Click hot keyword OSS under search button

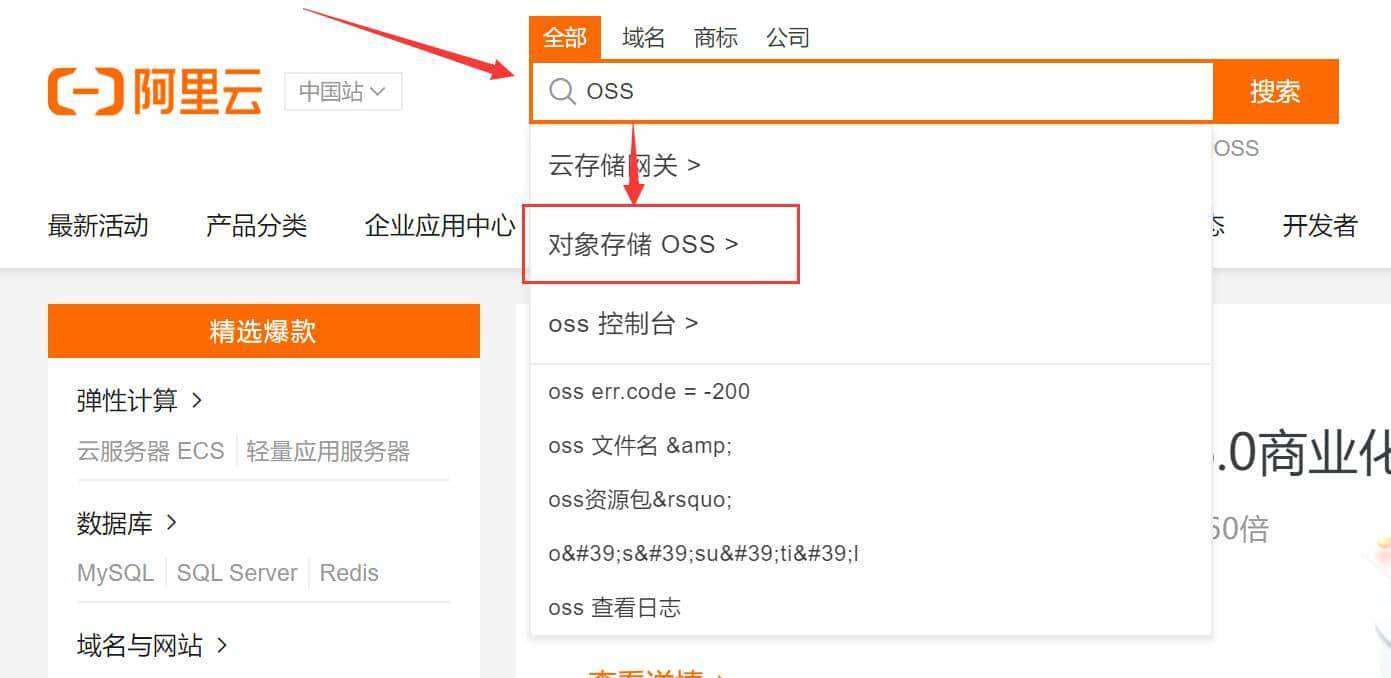pyautogui.click(x=1236, y=148)
